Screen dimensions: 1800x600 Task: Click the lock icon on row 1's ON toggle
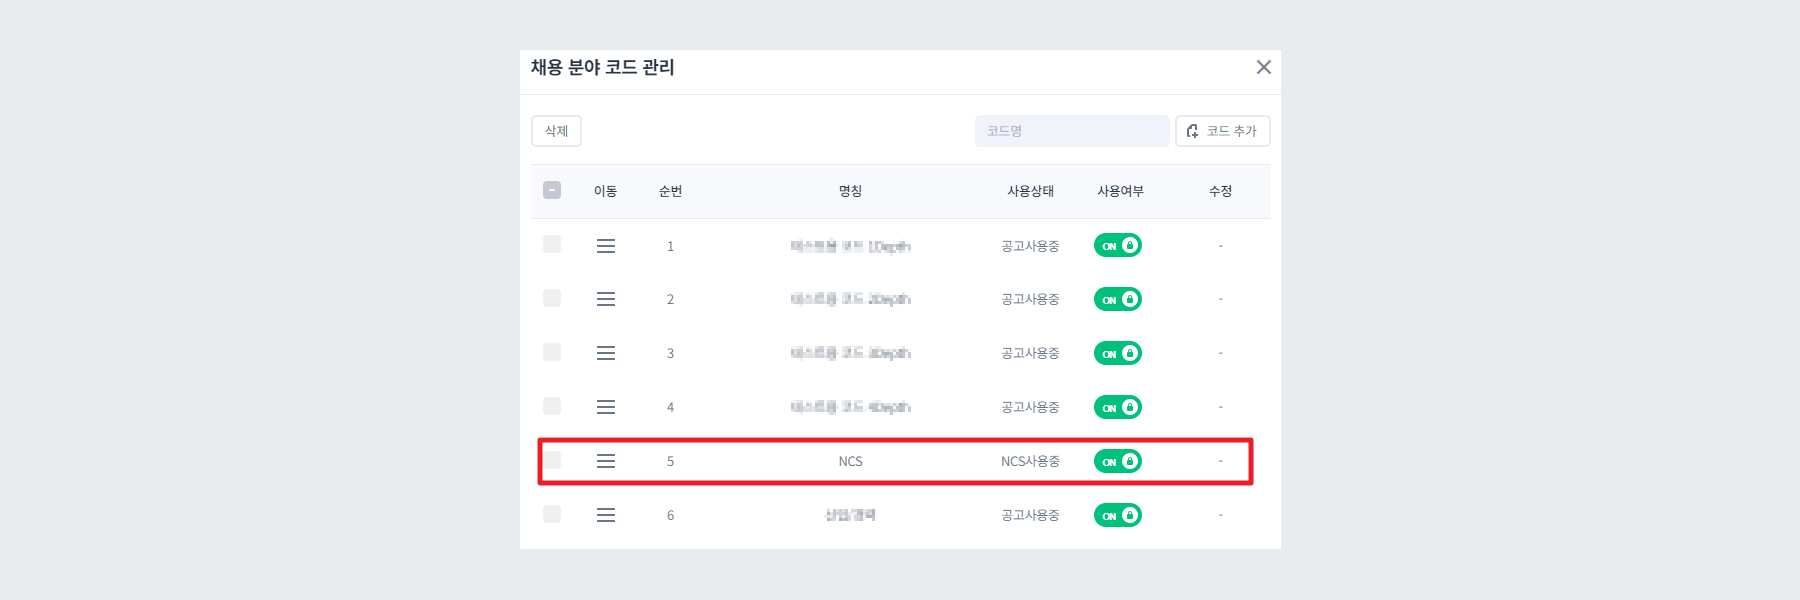point(1129,245)
